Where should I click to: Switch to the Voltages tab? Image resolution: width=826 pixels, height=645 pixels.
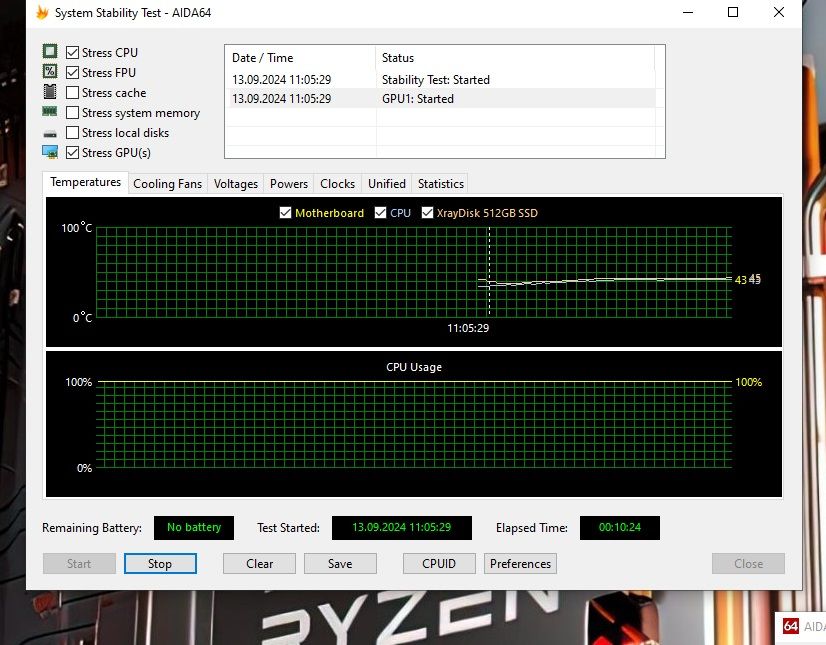[x=236, y=184]
